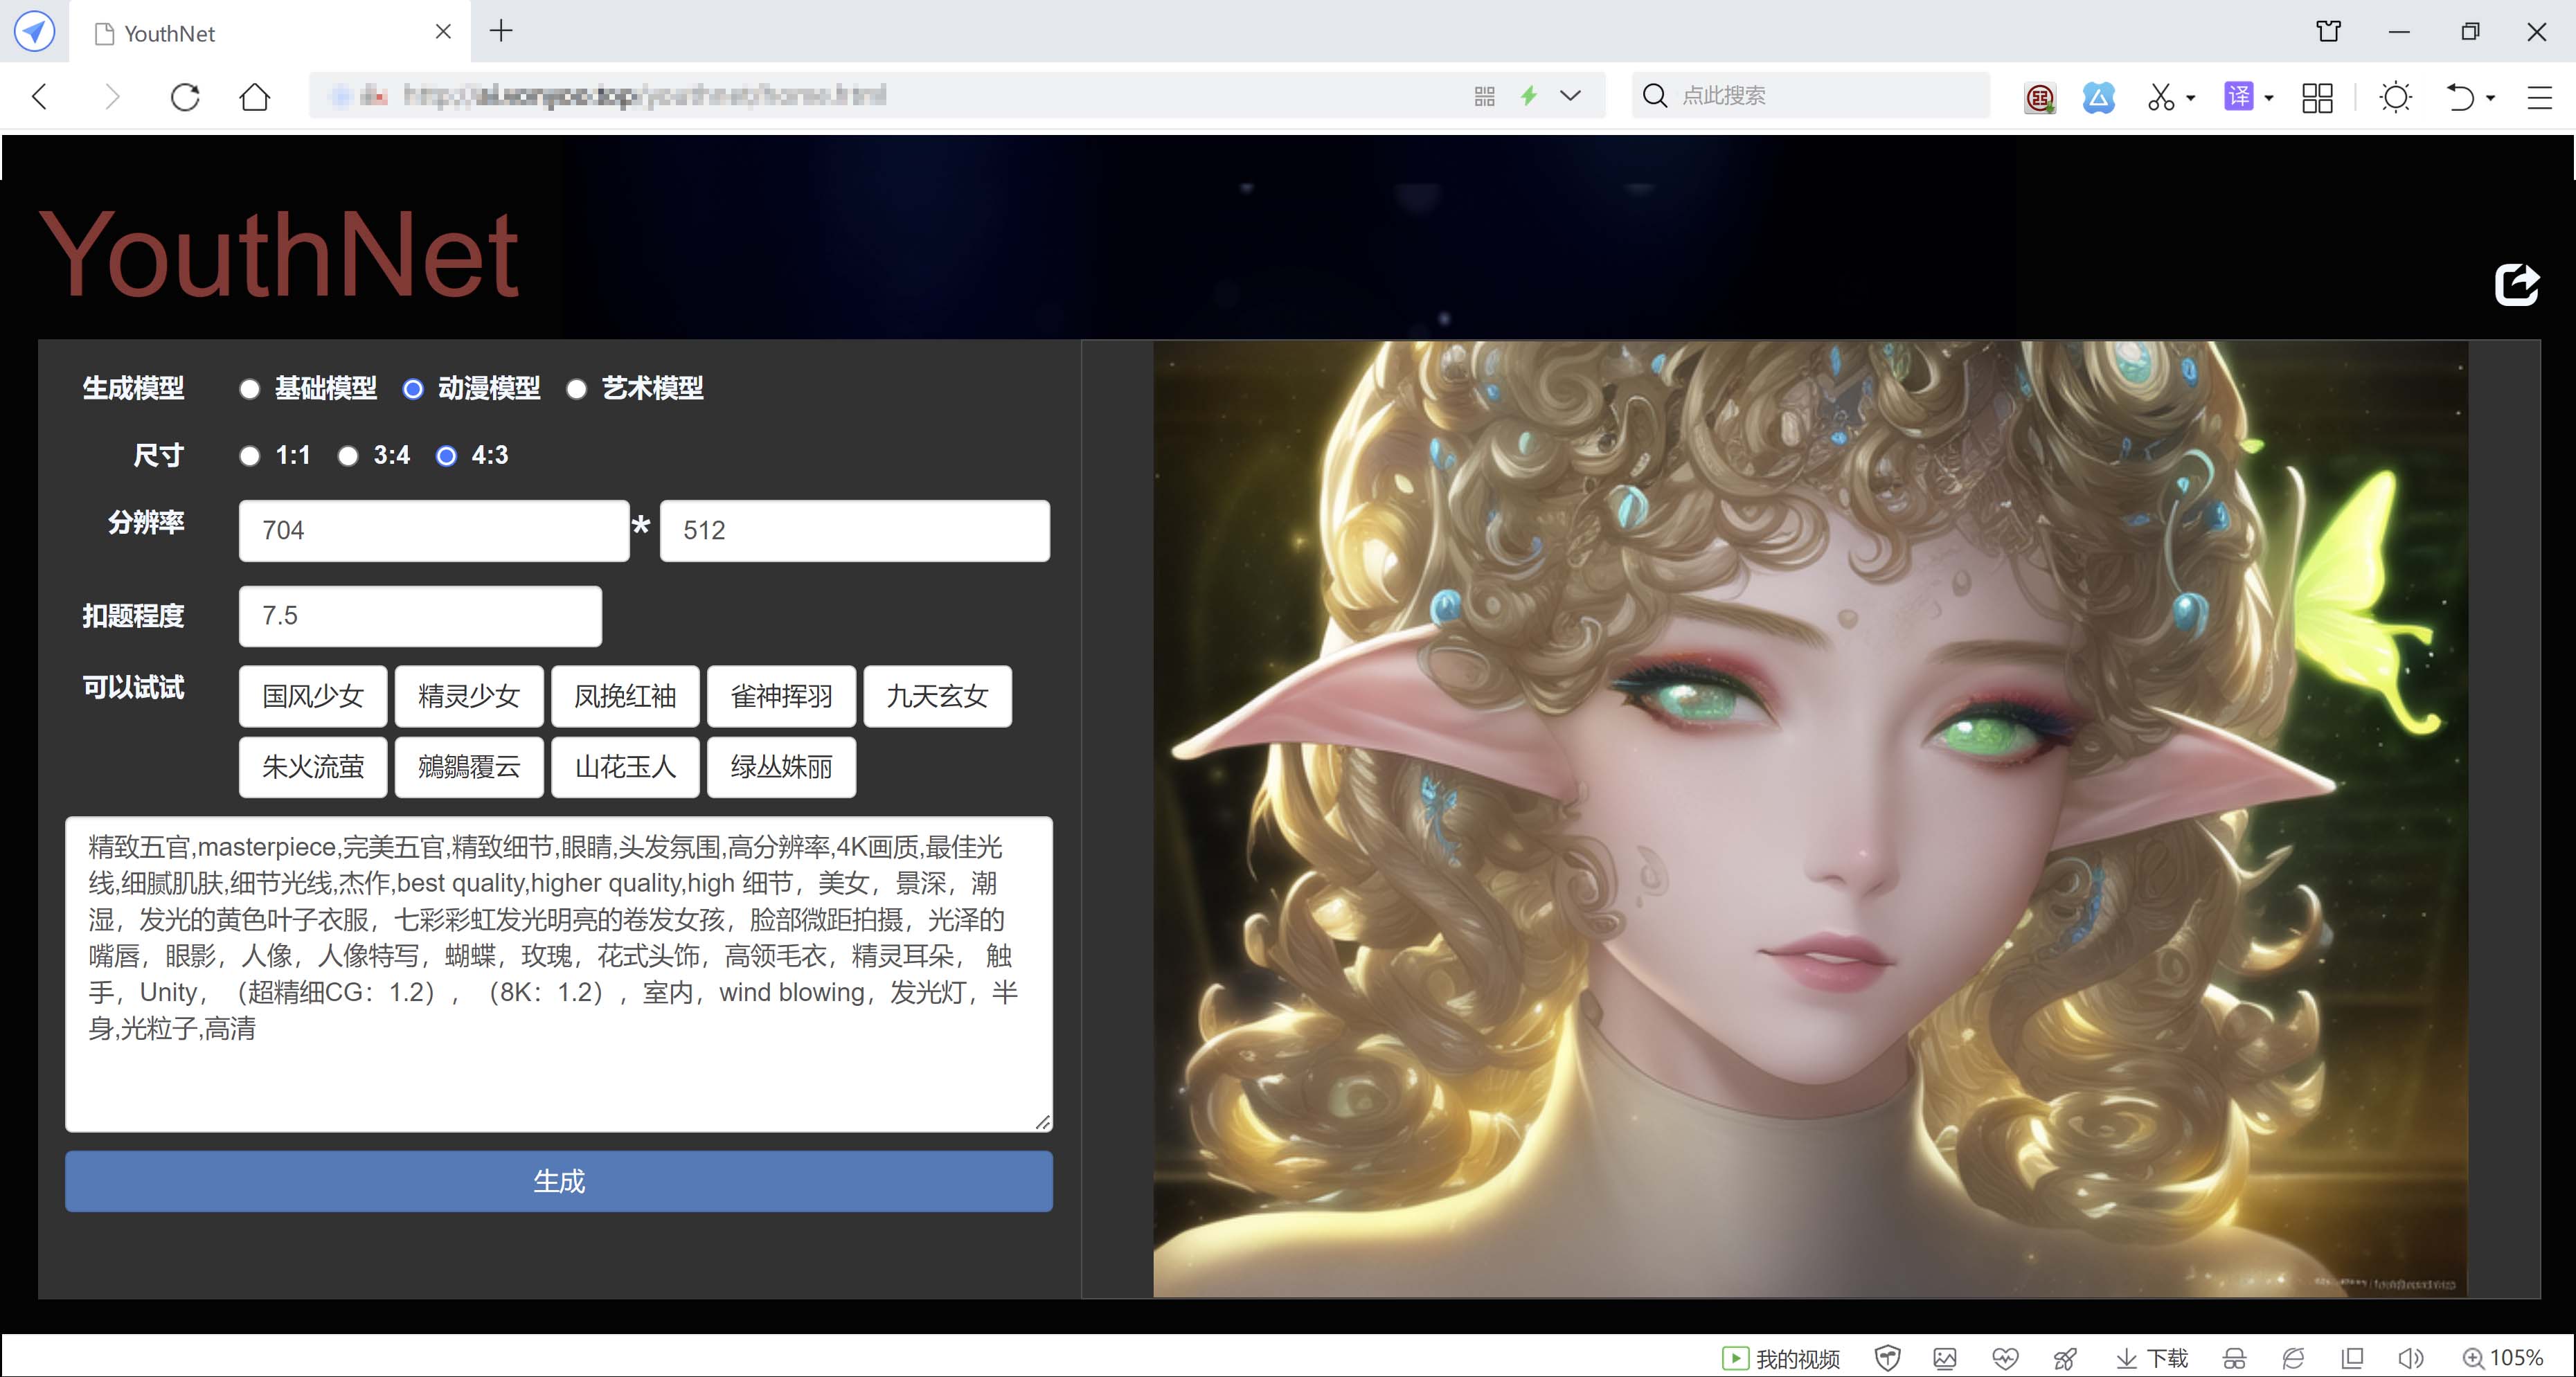Try the 九天玄女 preset button

click(937, 696)
